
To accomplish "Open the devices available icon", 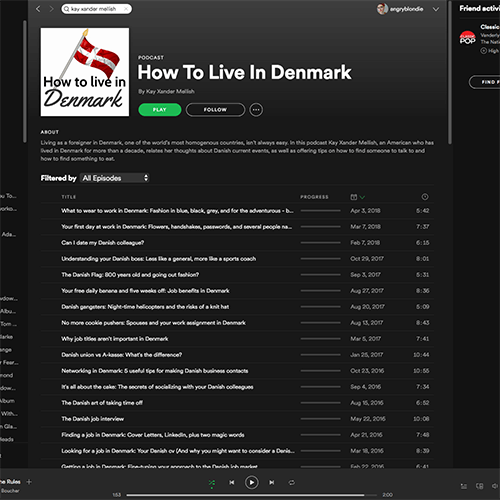I will click(480, 486).
